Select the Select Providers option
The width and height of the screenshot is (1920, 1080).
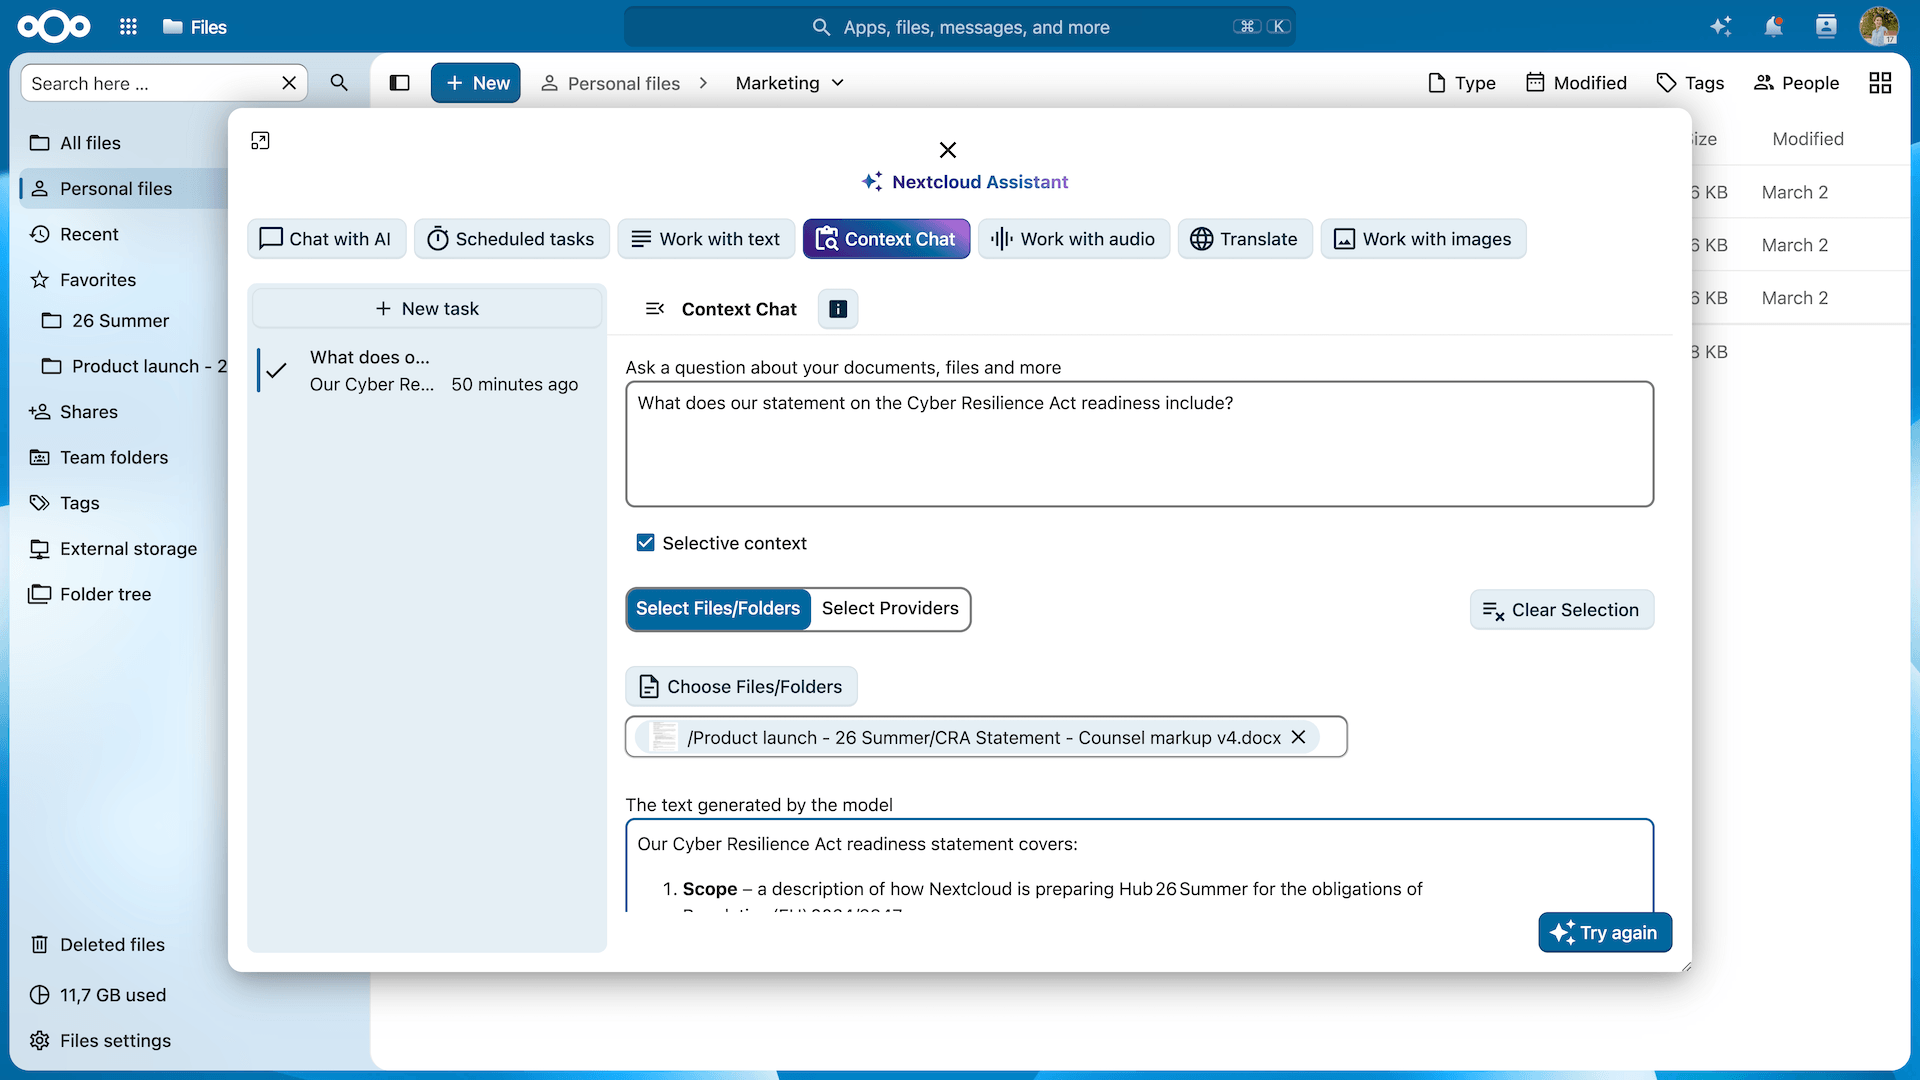click(890, 609)
